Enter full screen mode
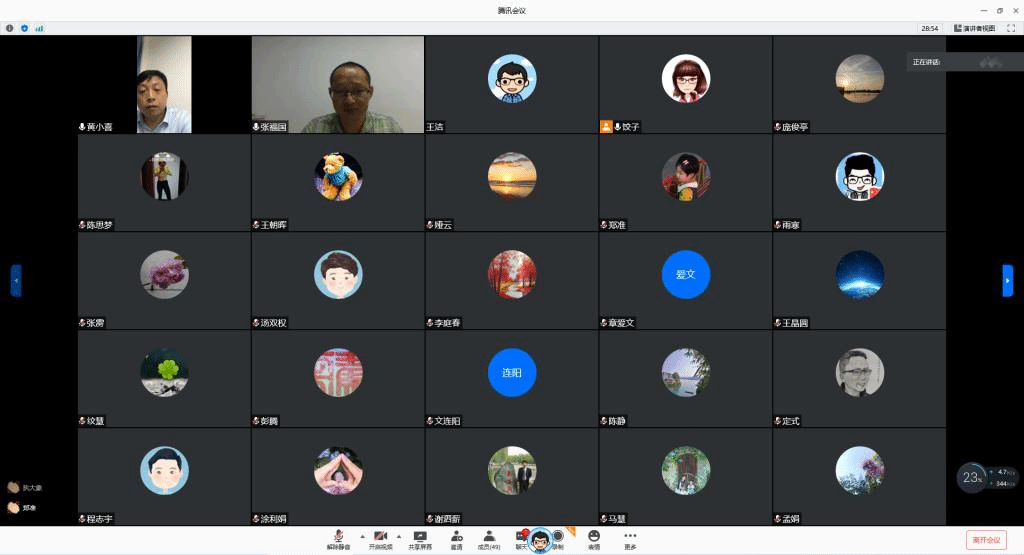The image size is (1024, 555). pyautogui.click(x=1011, y=28)
